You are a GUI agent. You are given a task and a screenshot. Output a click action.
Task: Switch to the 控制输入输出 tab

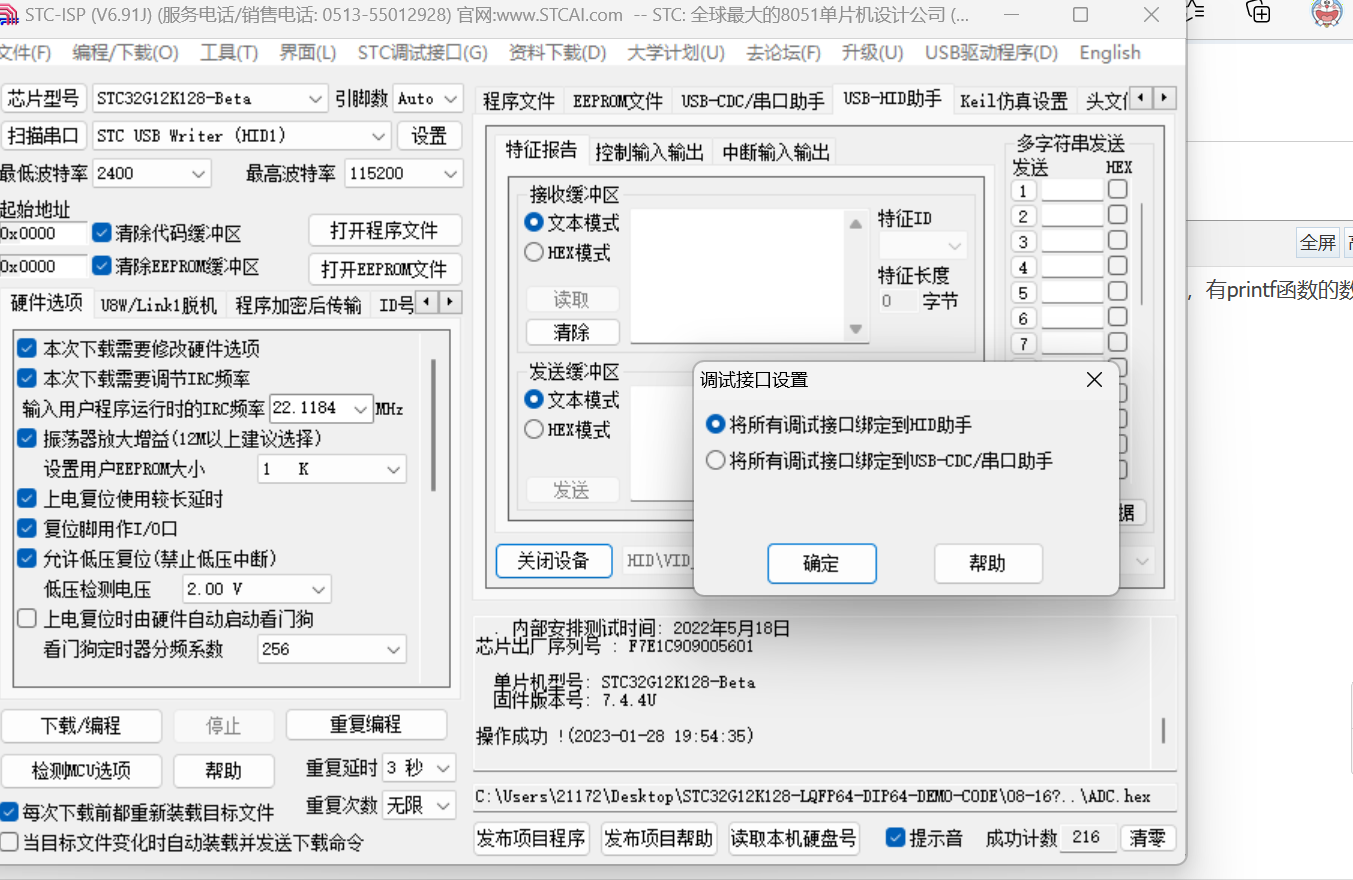pos(650,152)
